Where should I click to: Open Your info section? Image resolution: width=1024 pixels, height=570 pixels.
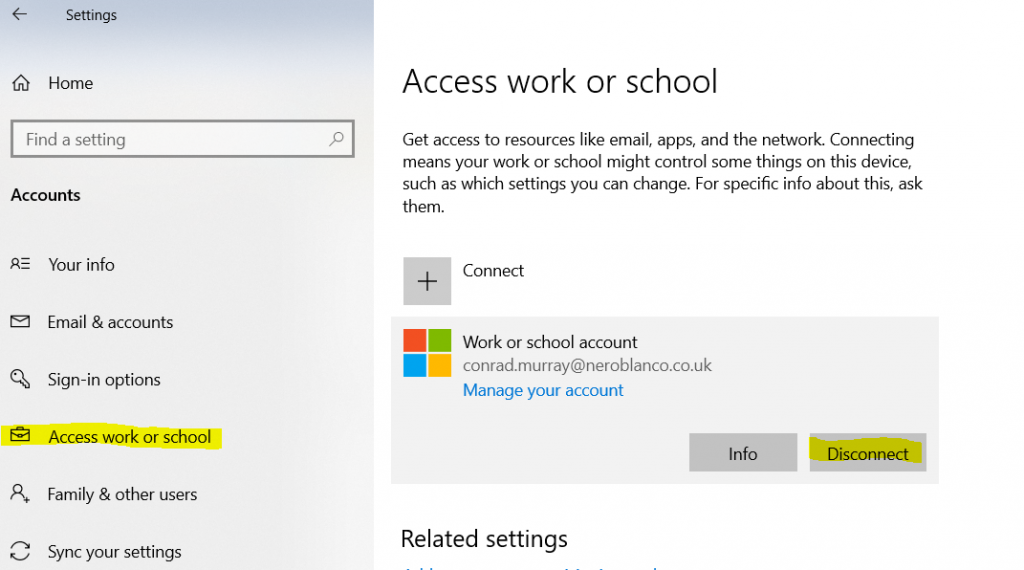tap(81, 264)
